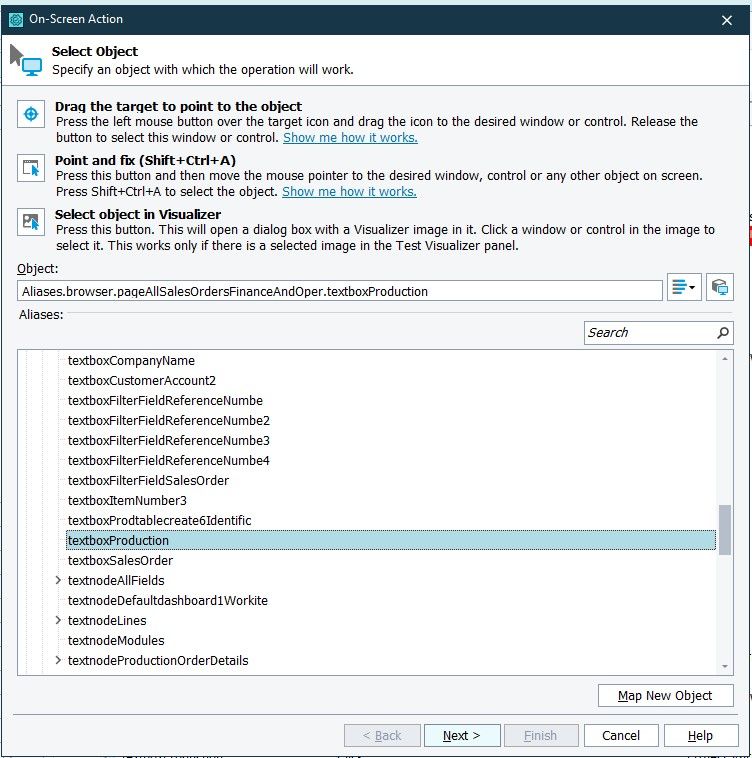Select the highlighted textboxProduction item
This screenshot has width=752, height=758.
pos(390,540)
